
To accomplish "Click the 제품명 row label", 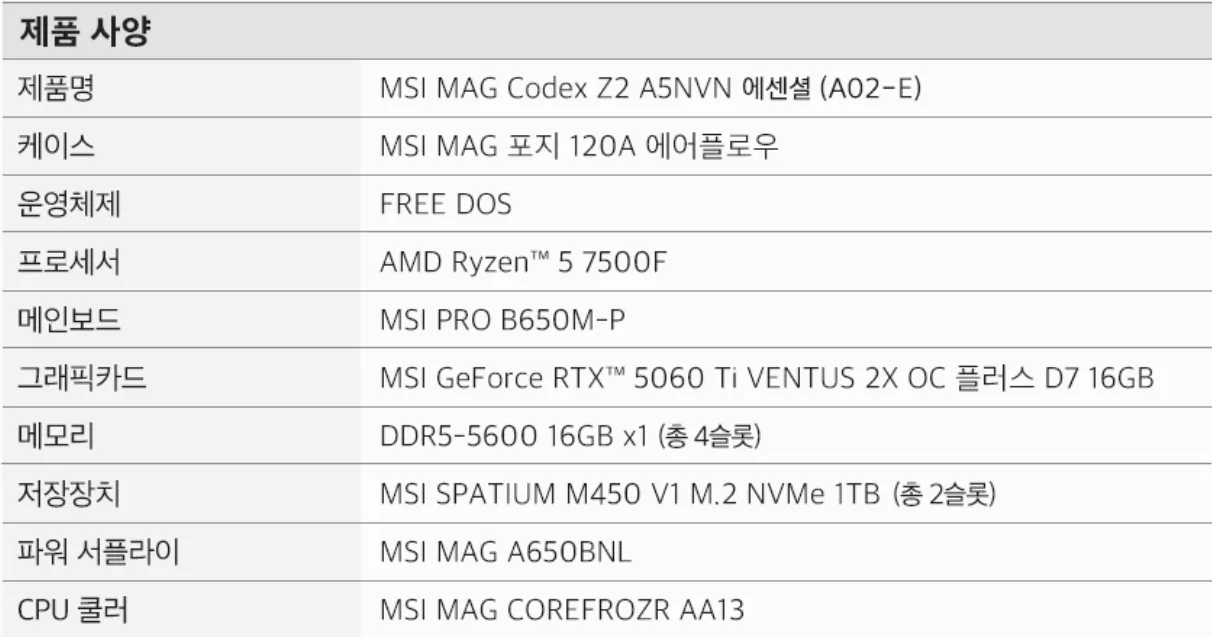I will click(x=62, y=90).
